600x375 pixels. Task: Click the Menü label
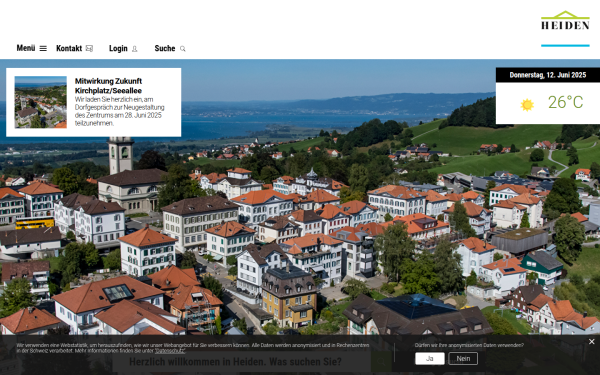(26, 48)
